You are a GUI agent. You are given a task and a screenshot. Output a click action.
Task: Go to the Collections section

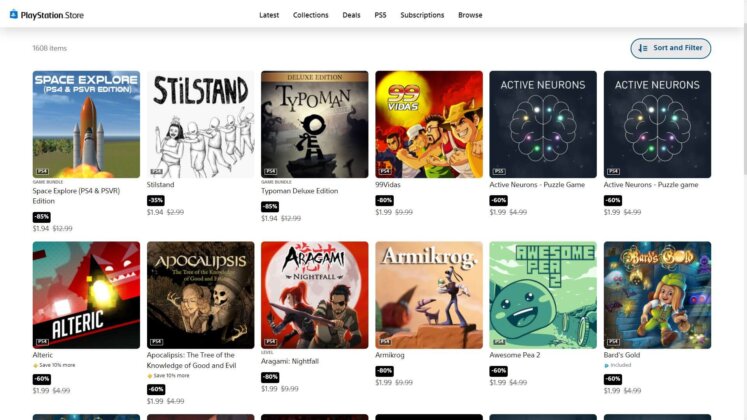pyautogui.click(x=311, y=15)
